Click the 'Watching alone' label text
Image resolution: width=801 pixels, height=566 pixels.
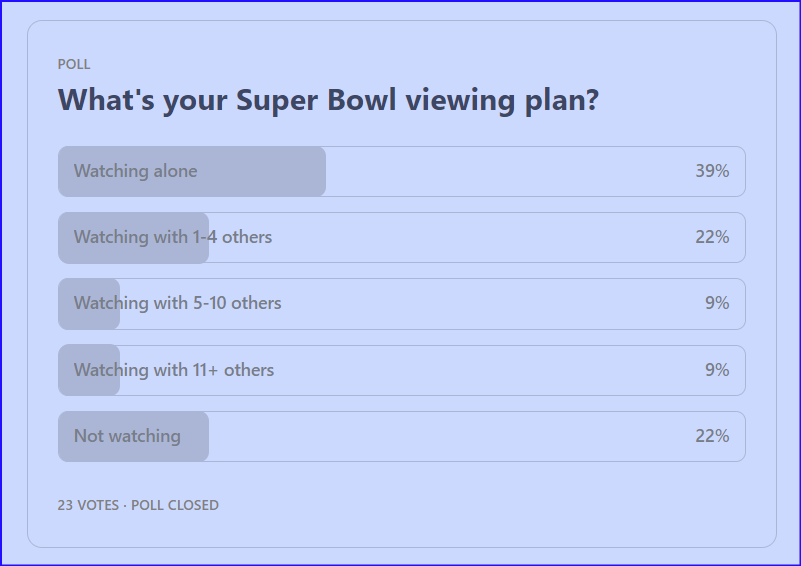point(135,171)
